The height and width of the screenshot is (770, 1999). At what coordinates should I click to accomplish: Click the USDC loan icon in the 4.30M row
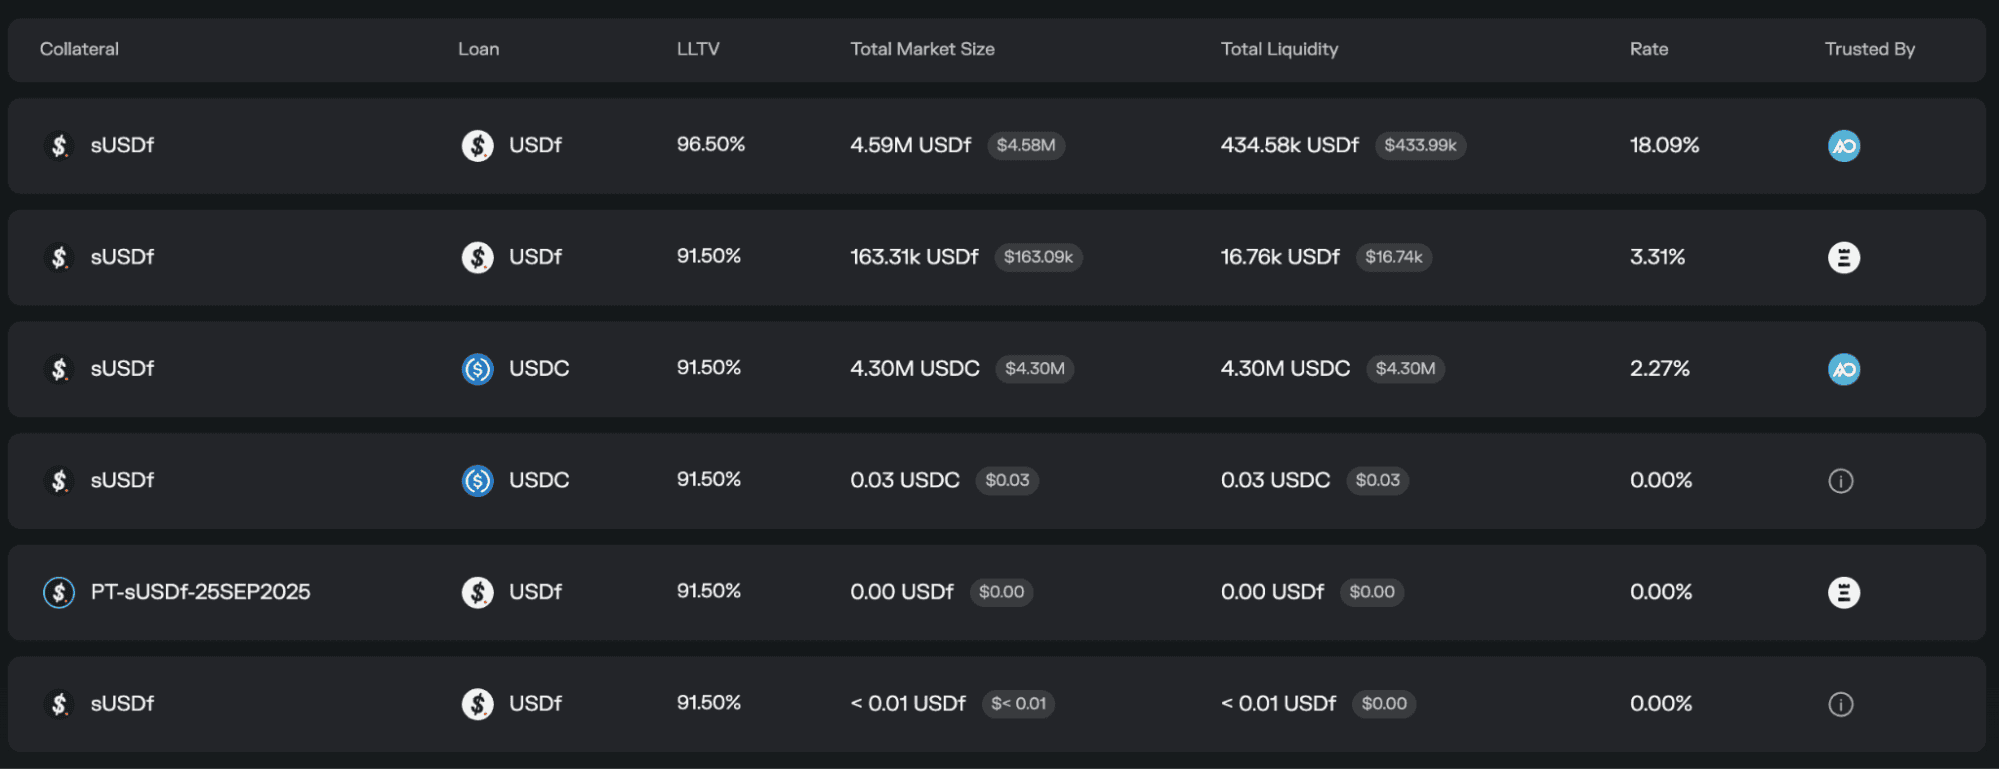477,369
